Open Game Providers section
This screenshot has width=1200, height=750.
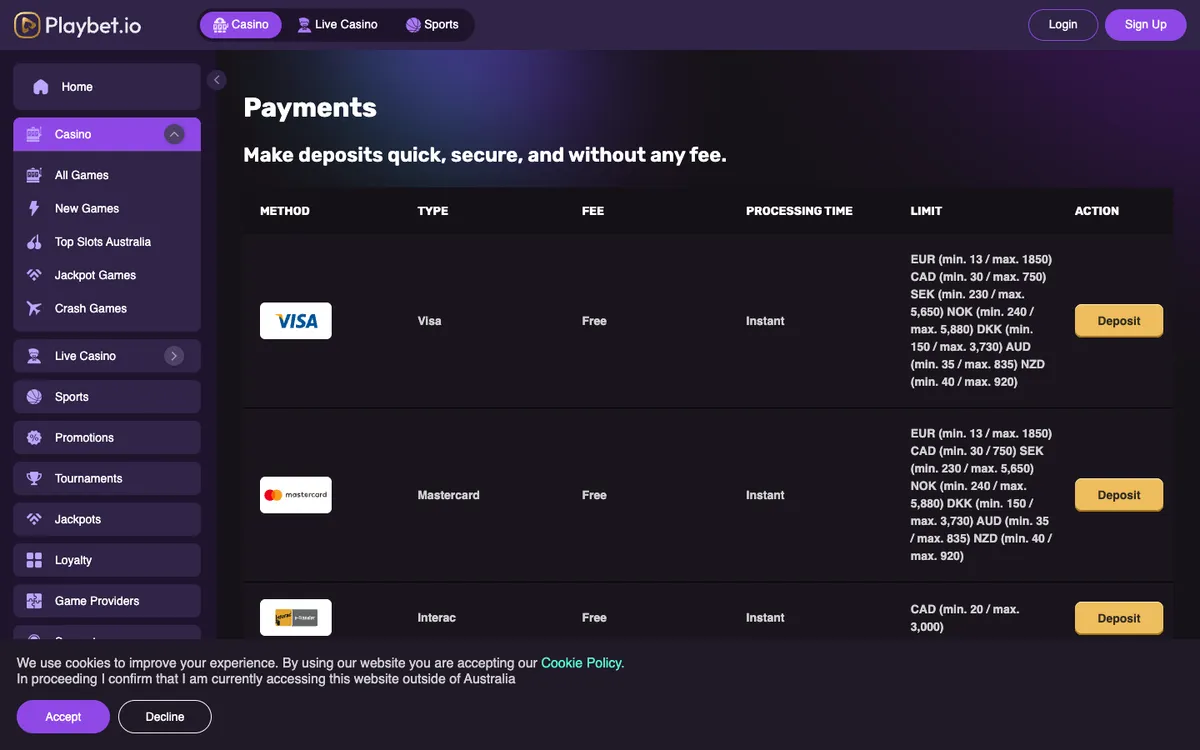tap(107, 601)
